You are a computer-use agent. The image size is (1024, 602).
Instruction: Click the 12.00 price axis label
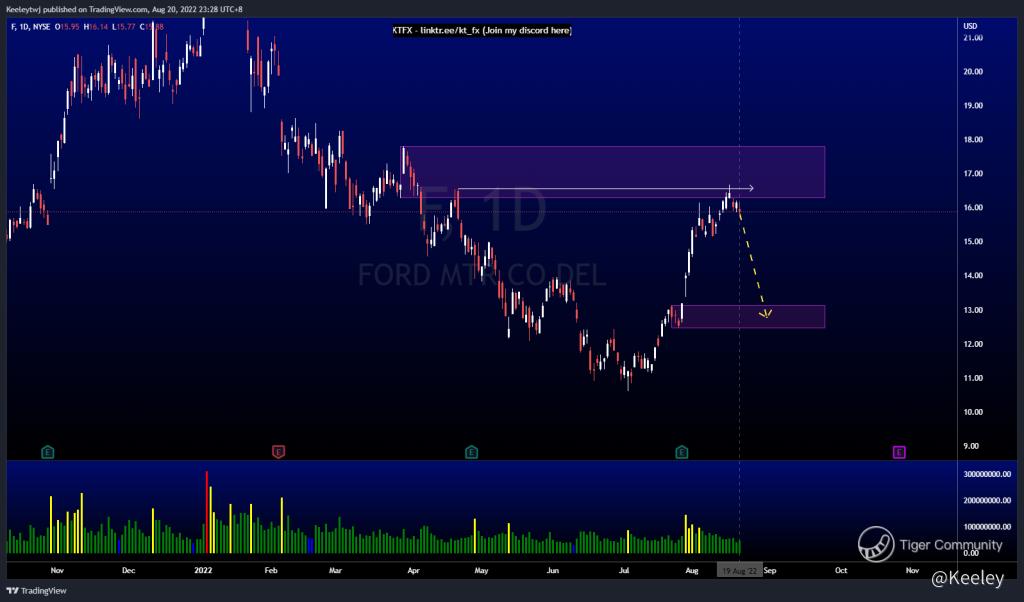click(x=973, y=344)
